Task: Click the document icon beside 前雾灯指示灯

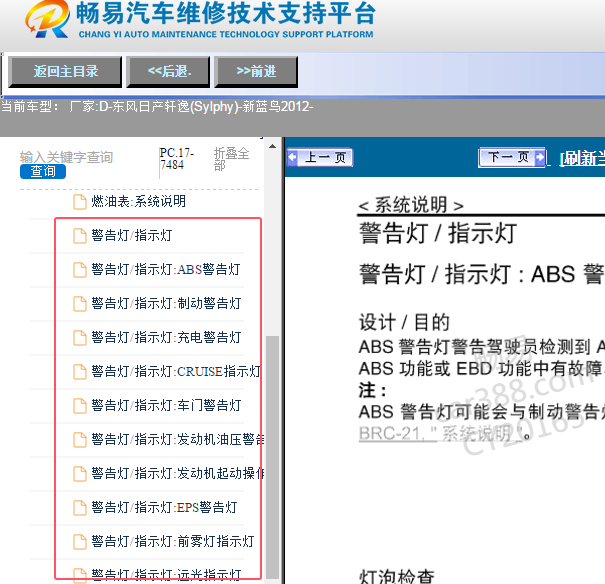Action: tap(79, 541)
